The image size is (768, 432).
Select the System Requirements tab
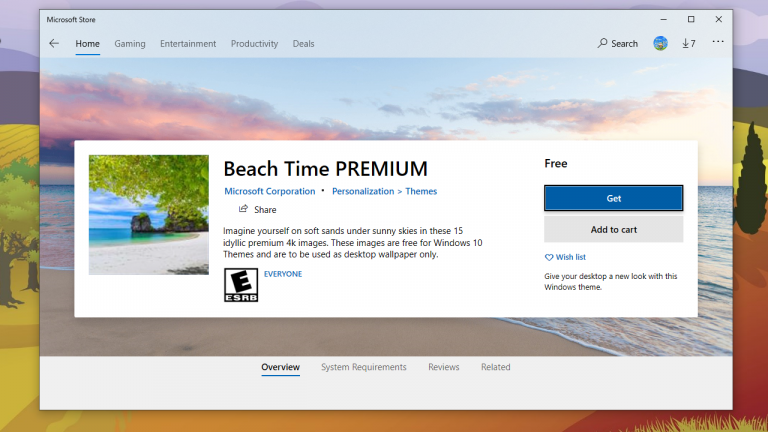click(364, 367)
